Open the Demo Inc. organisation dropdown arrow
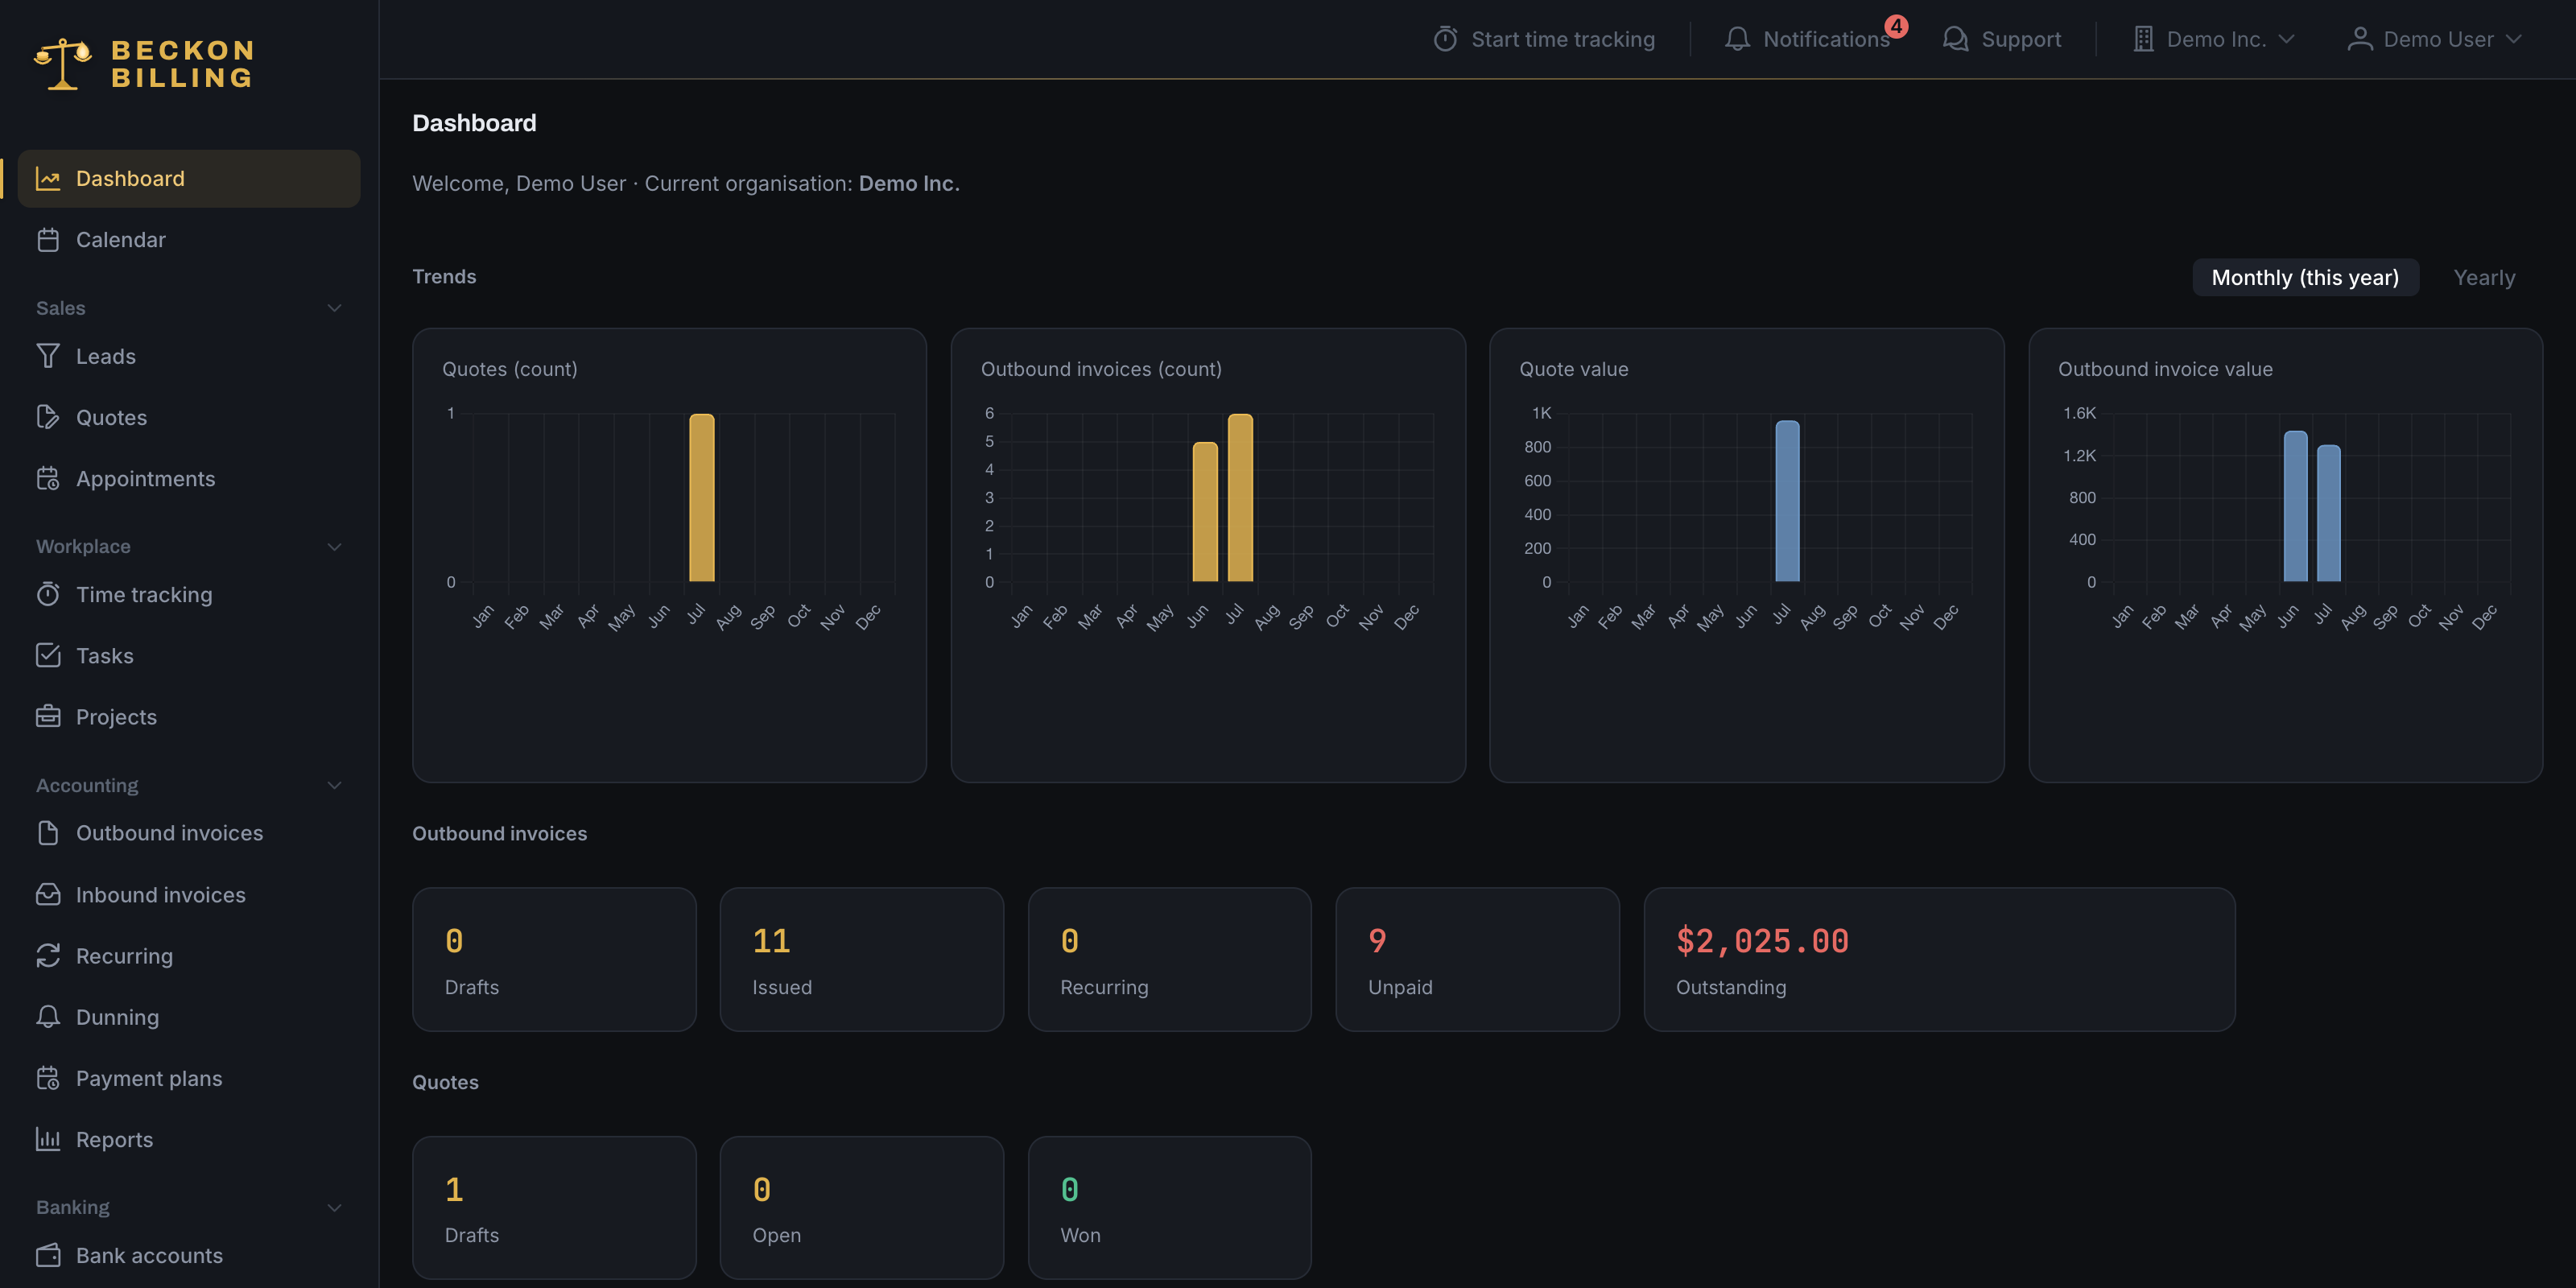The width and height of the screenshot is (2576, 1288). point(2286,39)
